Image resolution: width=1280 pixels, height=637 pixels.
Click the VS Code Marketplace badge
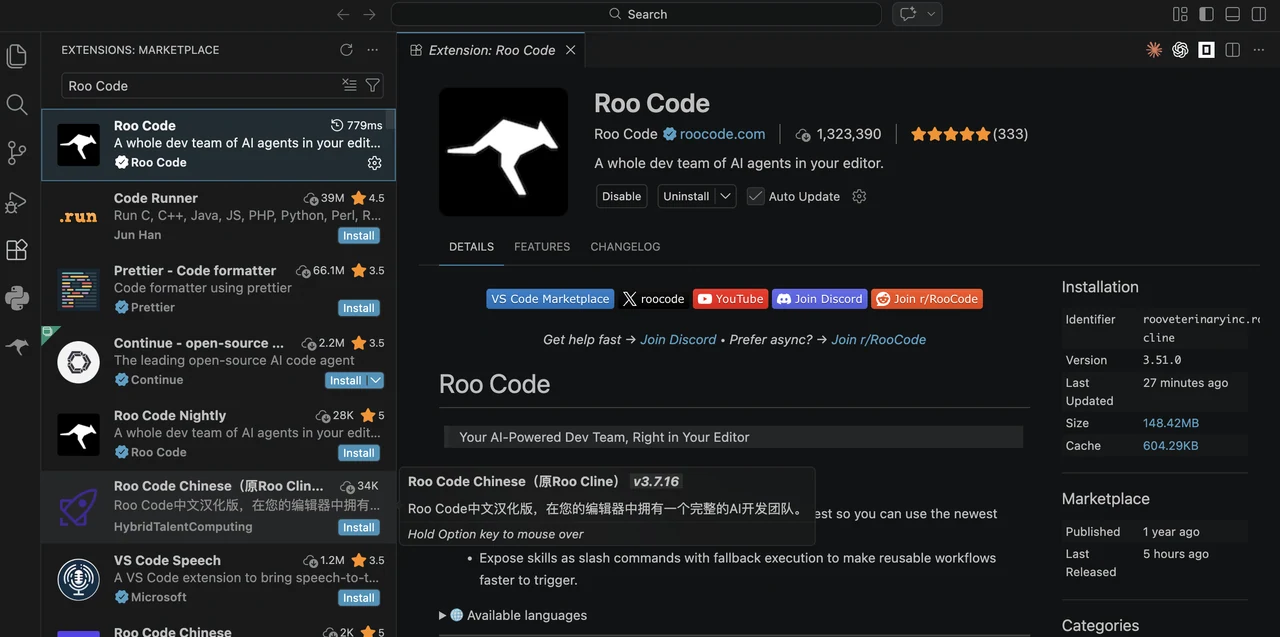pyautogui.click(x=550, y=299)
